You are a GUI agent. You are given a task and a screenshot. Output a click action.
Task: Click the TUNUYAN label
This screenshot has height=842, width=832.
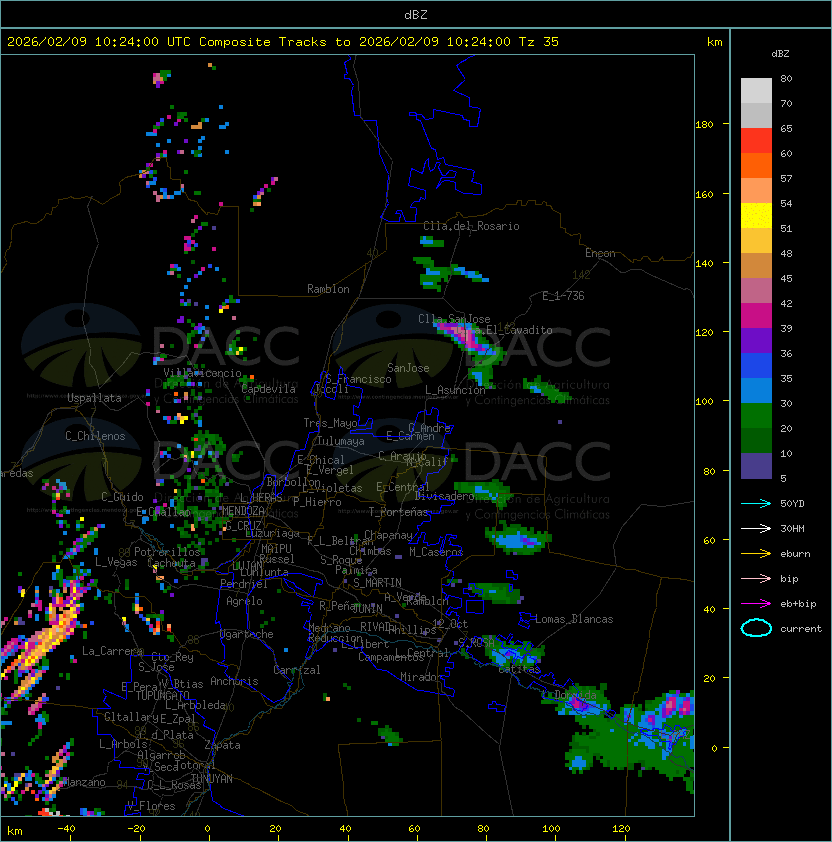[212, 779]
